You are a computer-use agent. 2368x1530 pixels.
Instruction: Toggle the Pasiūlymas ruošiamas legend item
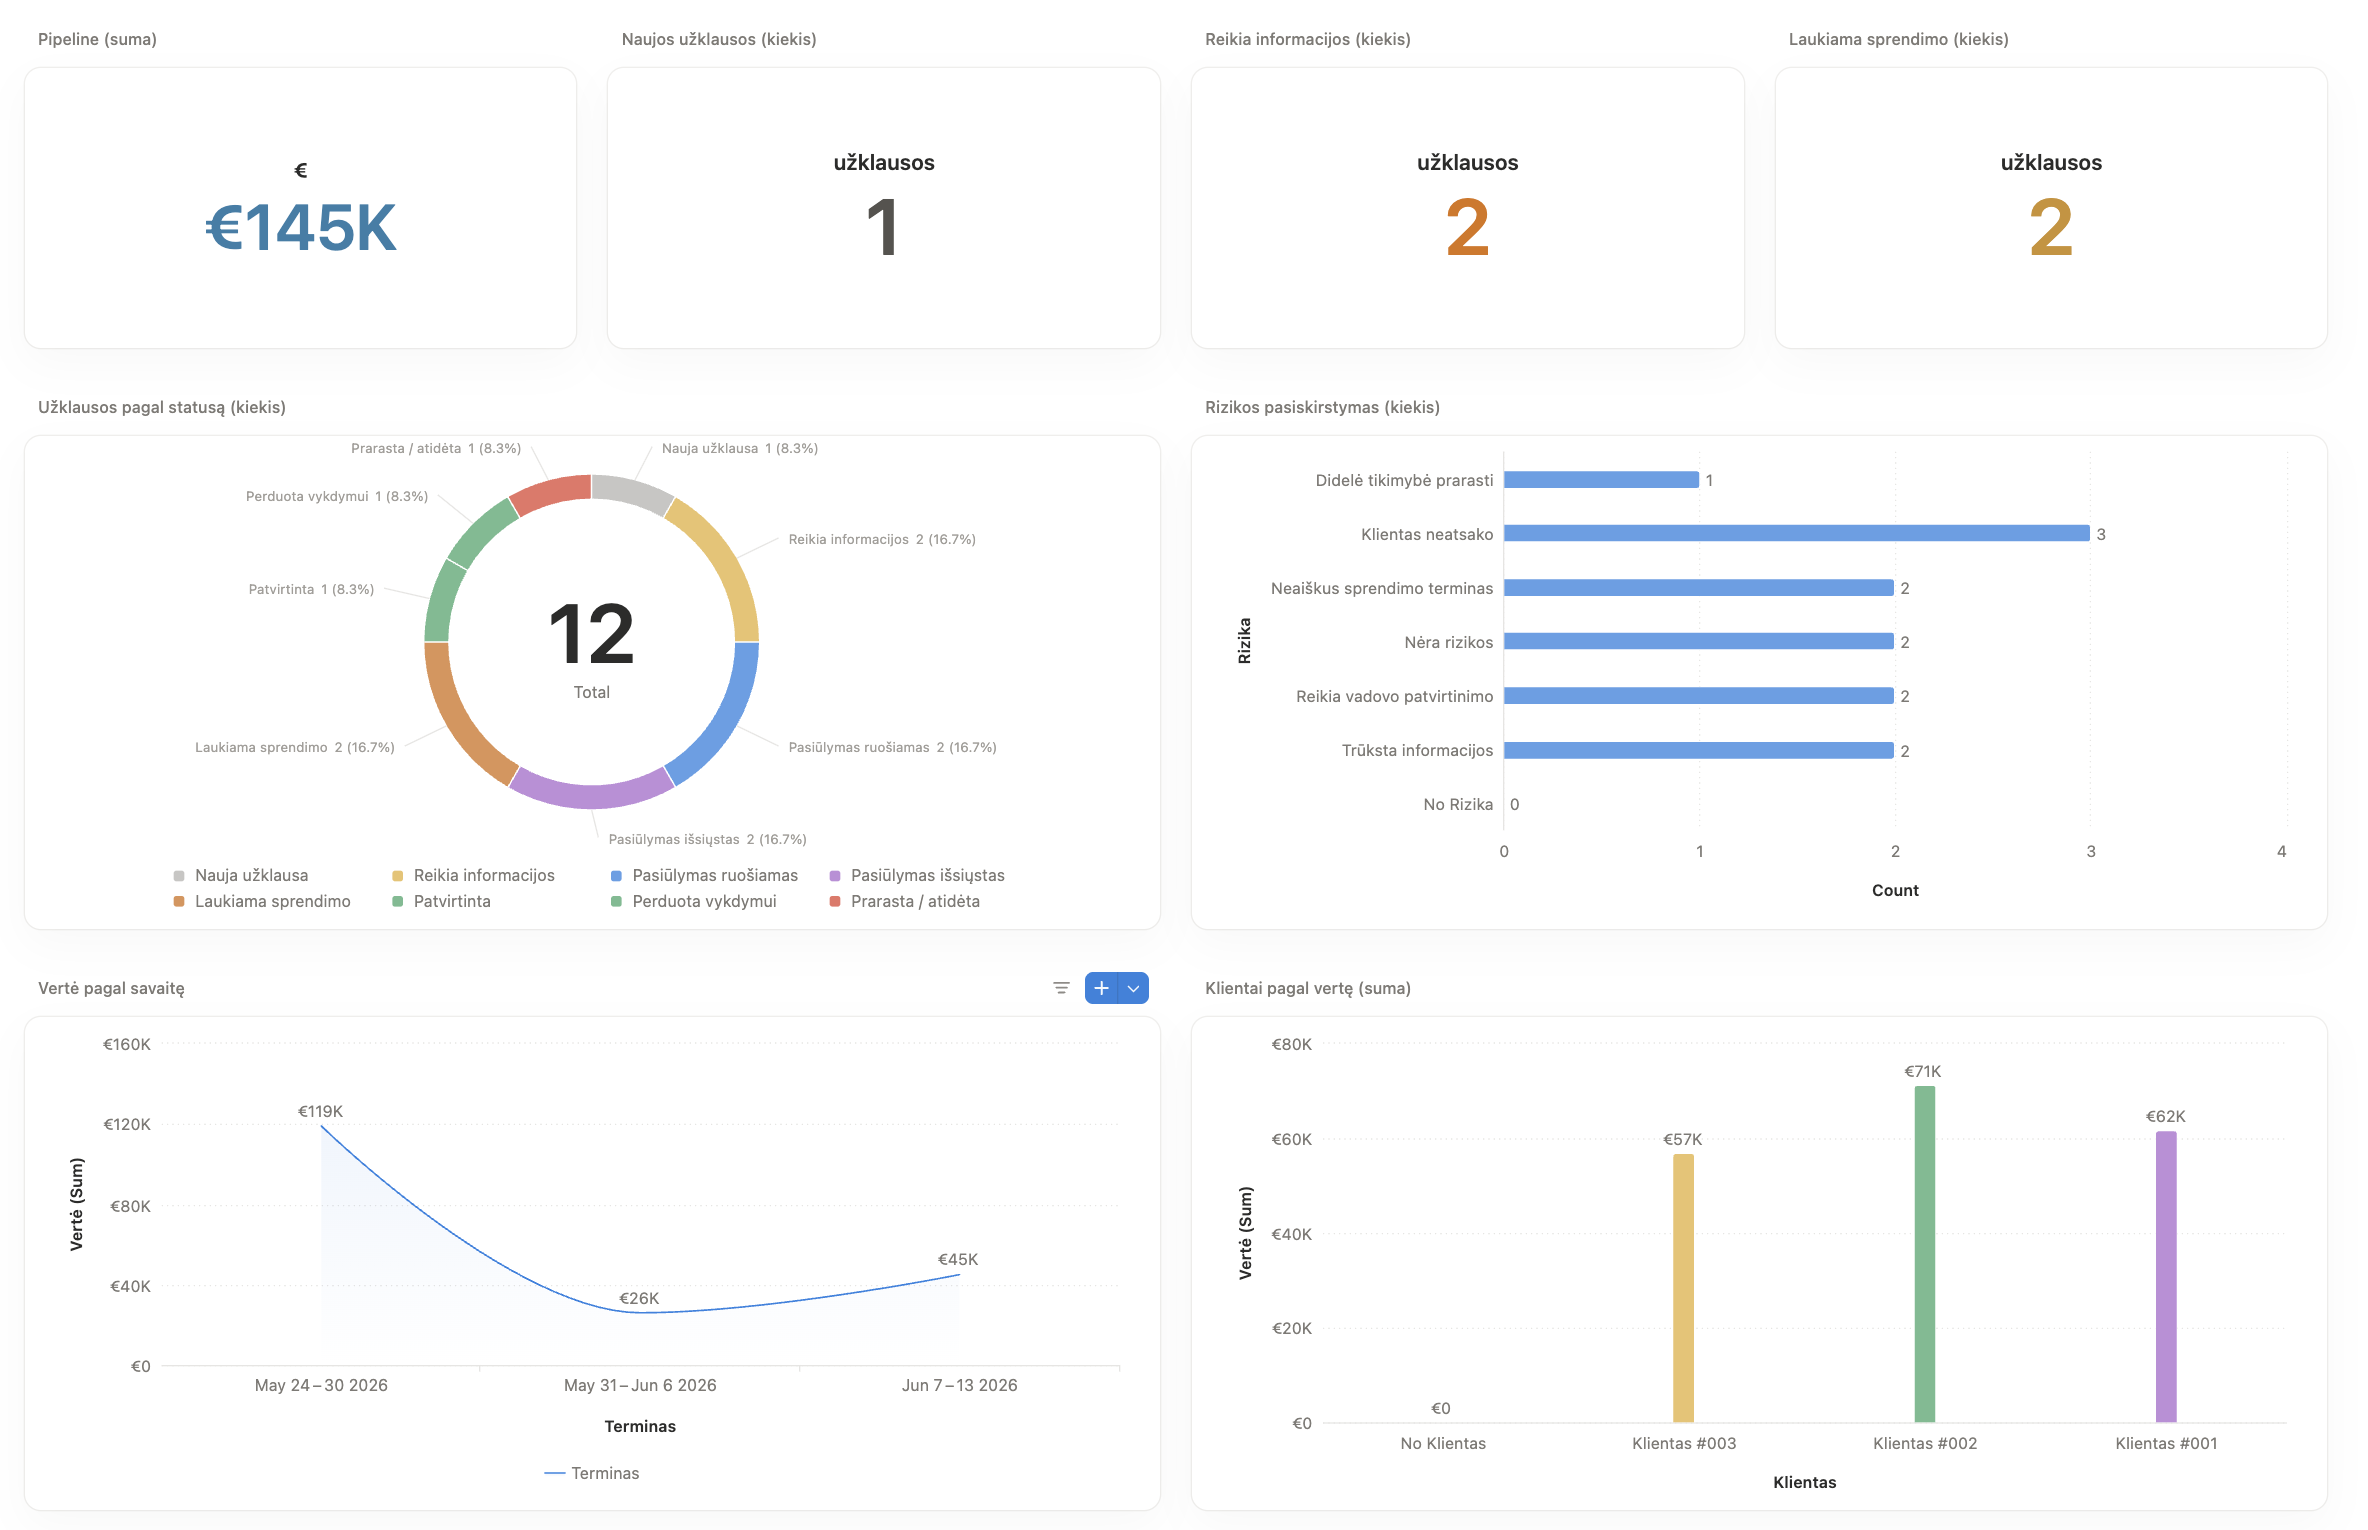[704, 875]
